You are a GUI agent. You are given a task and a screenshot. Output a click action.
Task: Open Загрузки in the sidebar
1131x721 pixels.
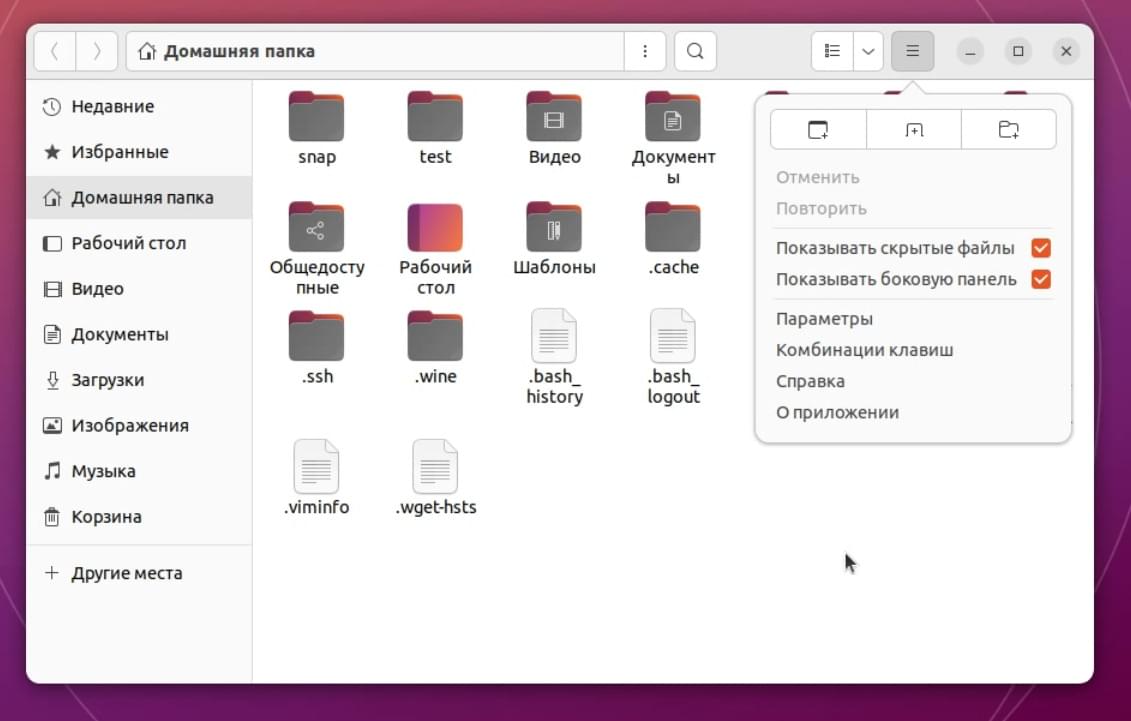click(x=139, y=380)
